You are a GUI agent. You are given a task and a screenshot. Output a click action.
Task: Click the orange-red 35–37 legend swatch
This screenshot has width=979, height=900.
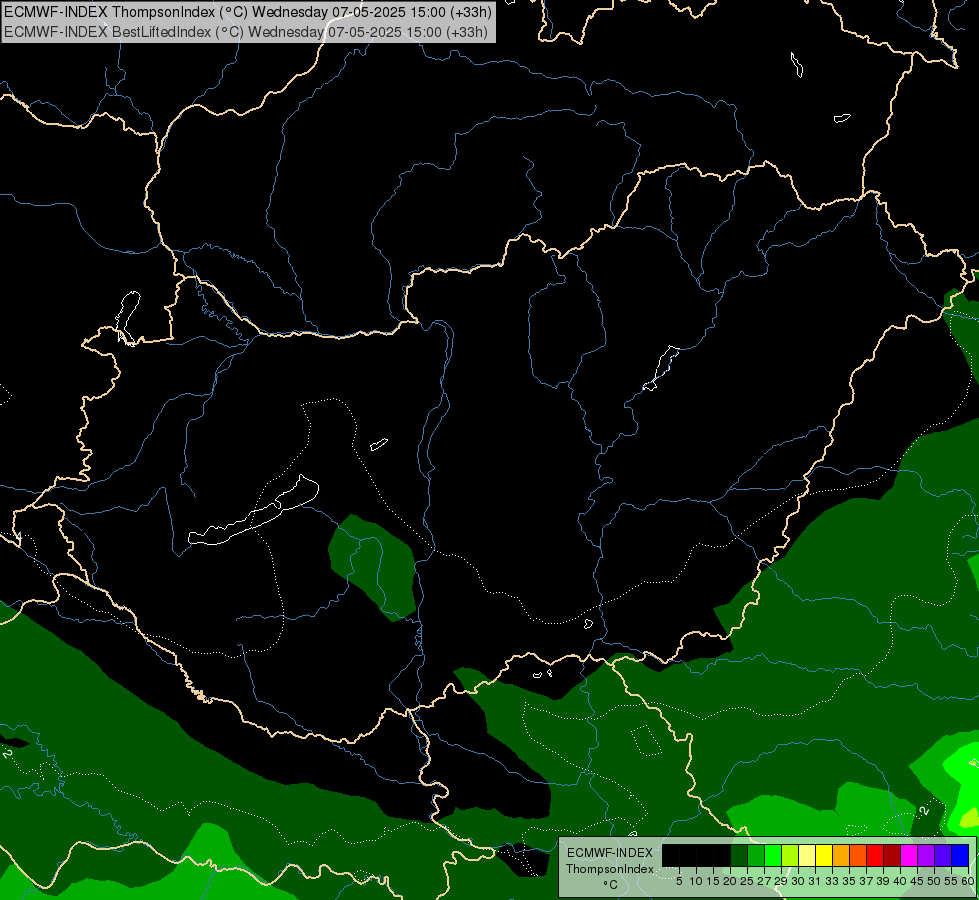[x=858, y=855]
